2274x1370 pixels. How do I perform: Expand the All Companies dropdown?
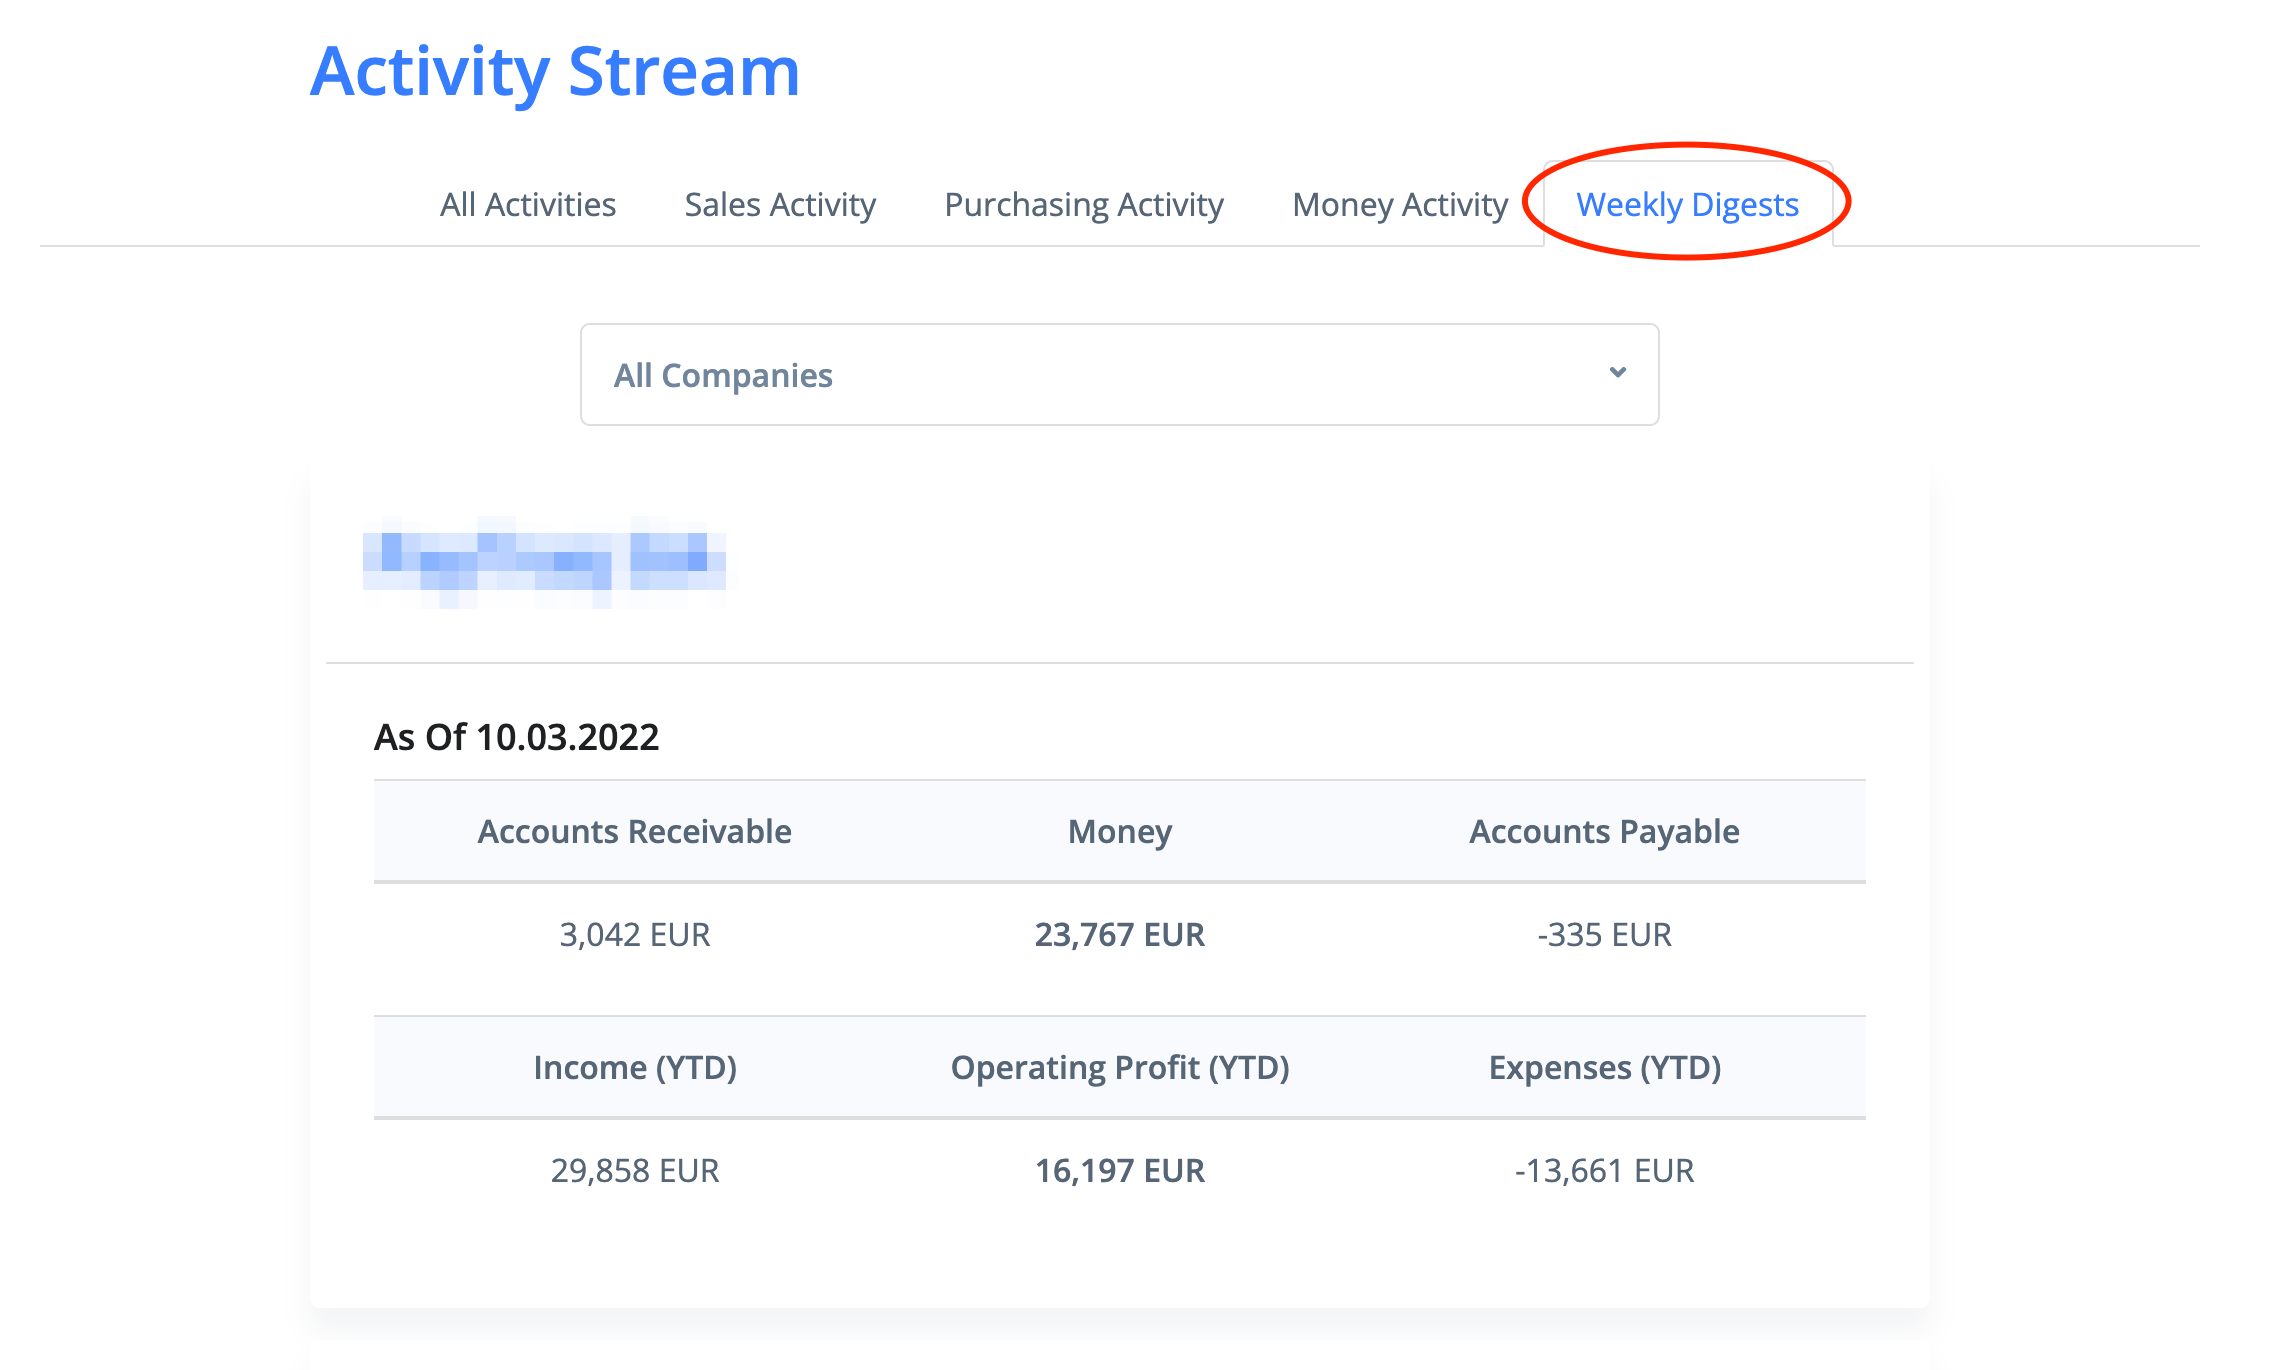coord(1118,375)
